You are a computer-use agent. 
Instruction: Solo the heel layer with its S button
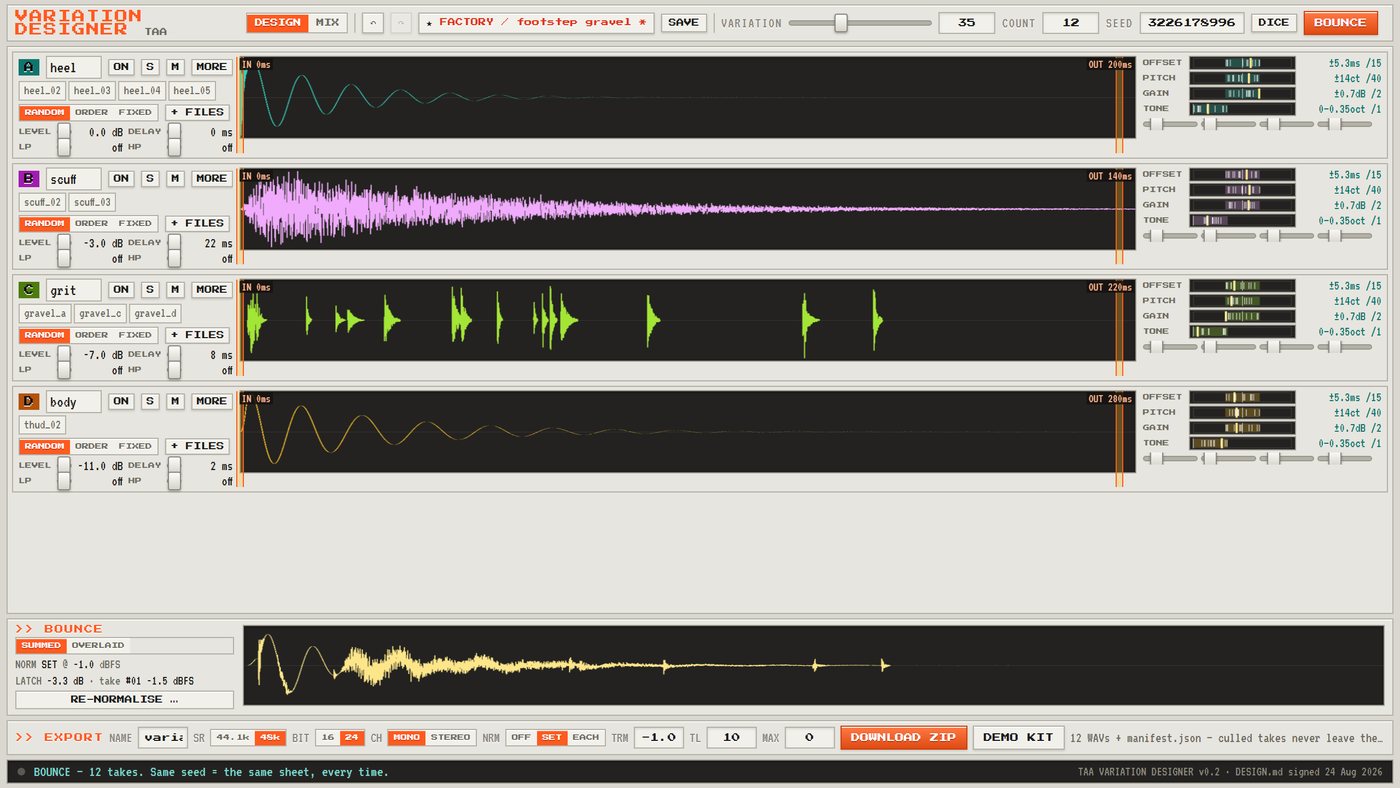click(149, 67)
